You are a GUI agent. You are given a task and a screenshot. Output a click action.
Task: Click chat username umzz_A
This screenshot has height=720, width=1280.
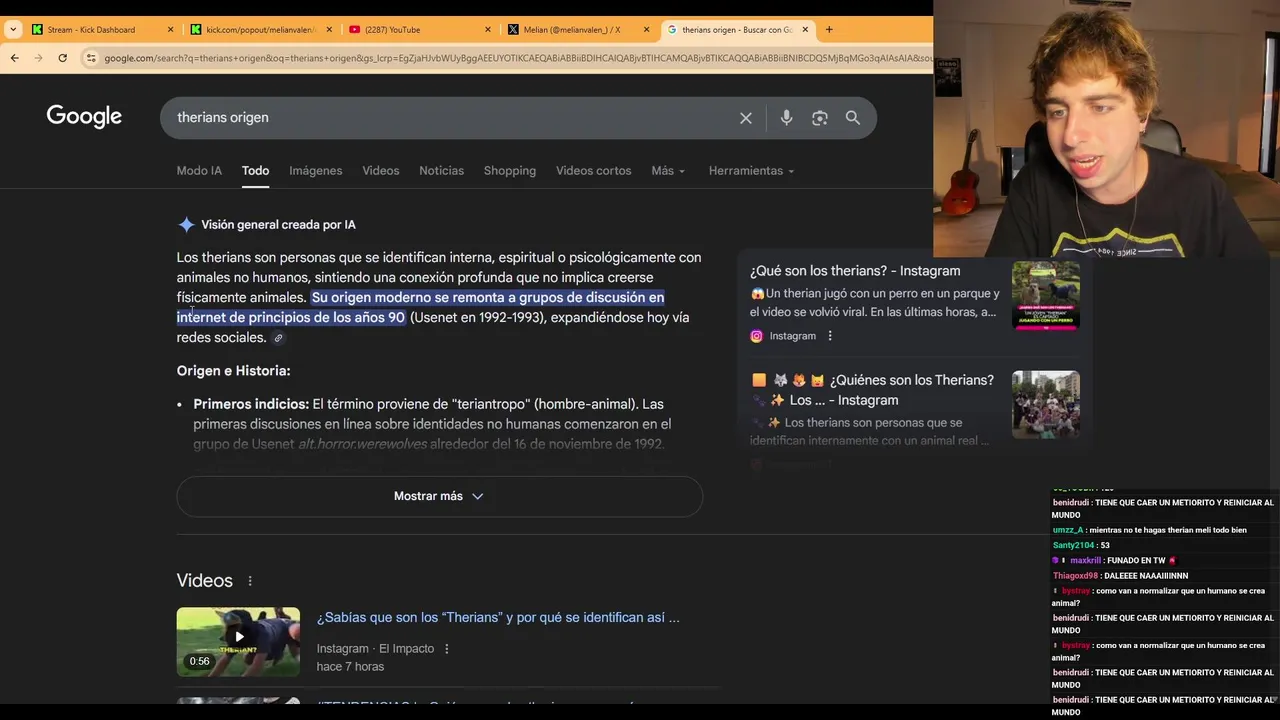1068,530
